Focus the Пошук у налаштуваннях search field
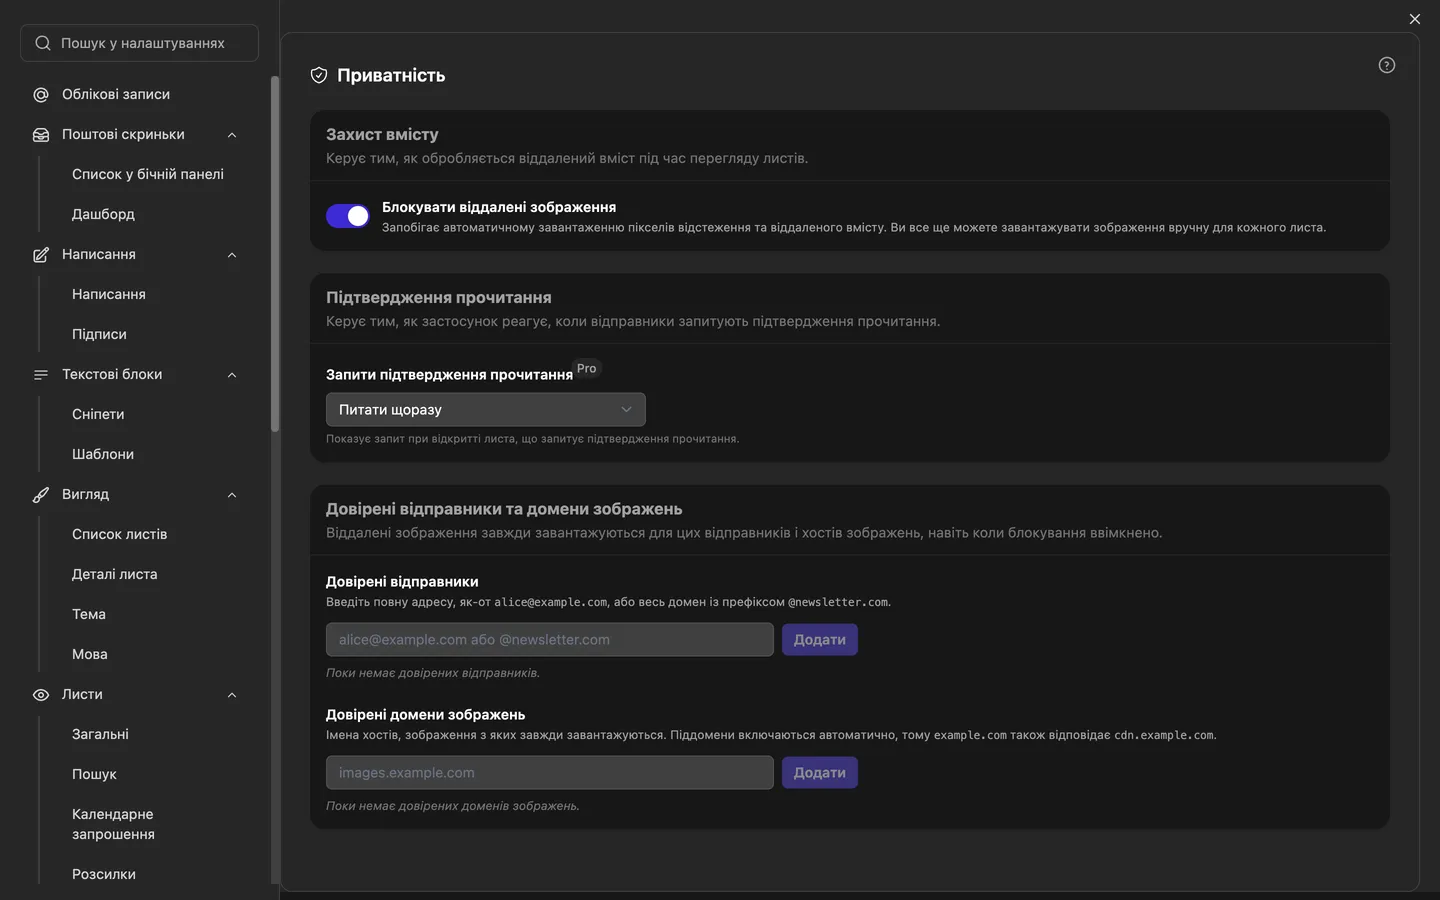The width and height of the screenshot is (1440, 900). [140, 43]
